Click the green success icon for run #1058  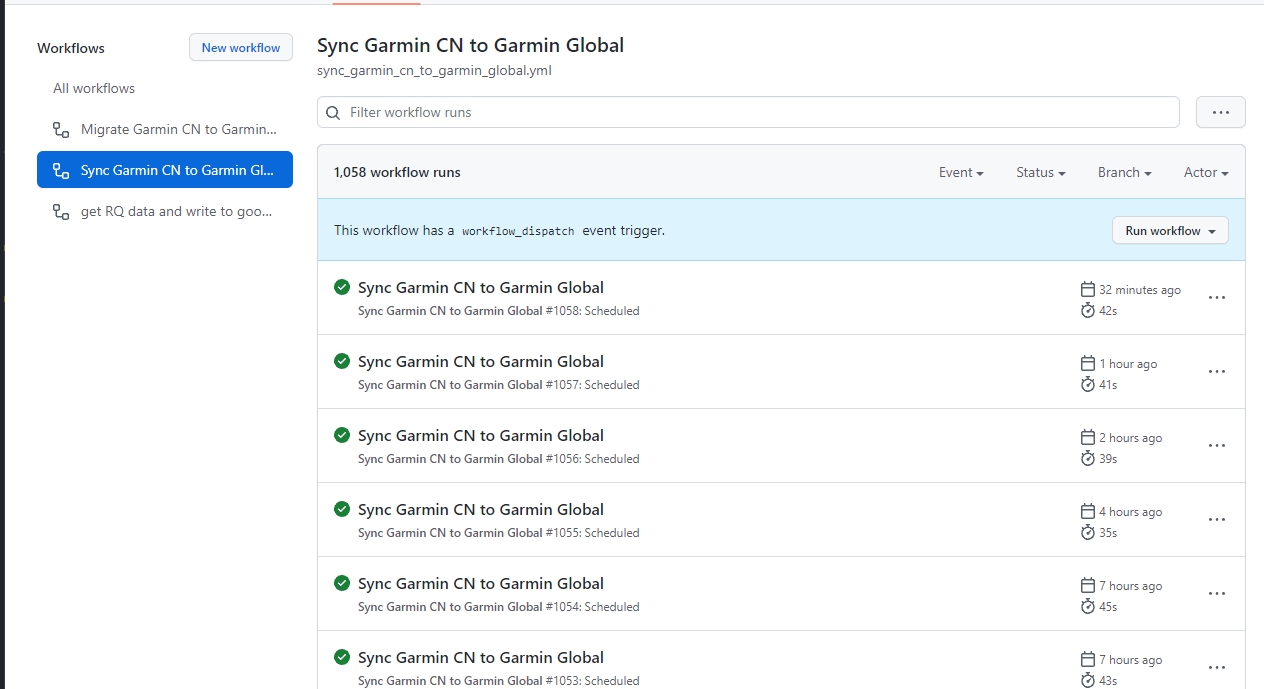(x=342, y=287)
